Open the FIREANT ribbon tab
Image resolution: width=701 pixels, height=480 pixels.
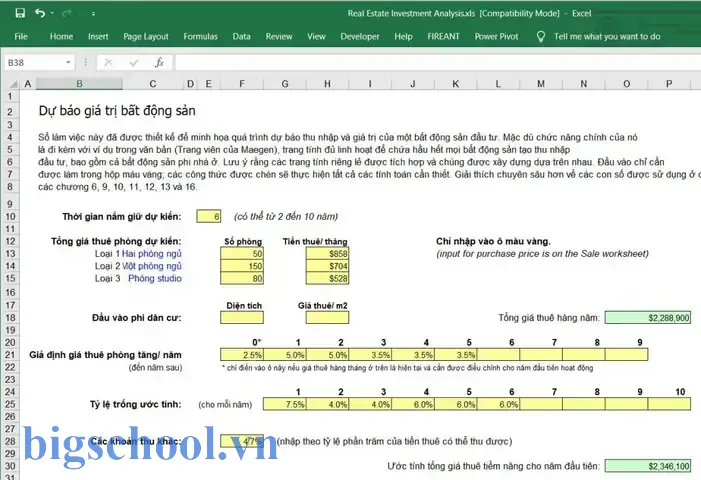pyautogui.click(x=443, y=37)
